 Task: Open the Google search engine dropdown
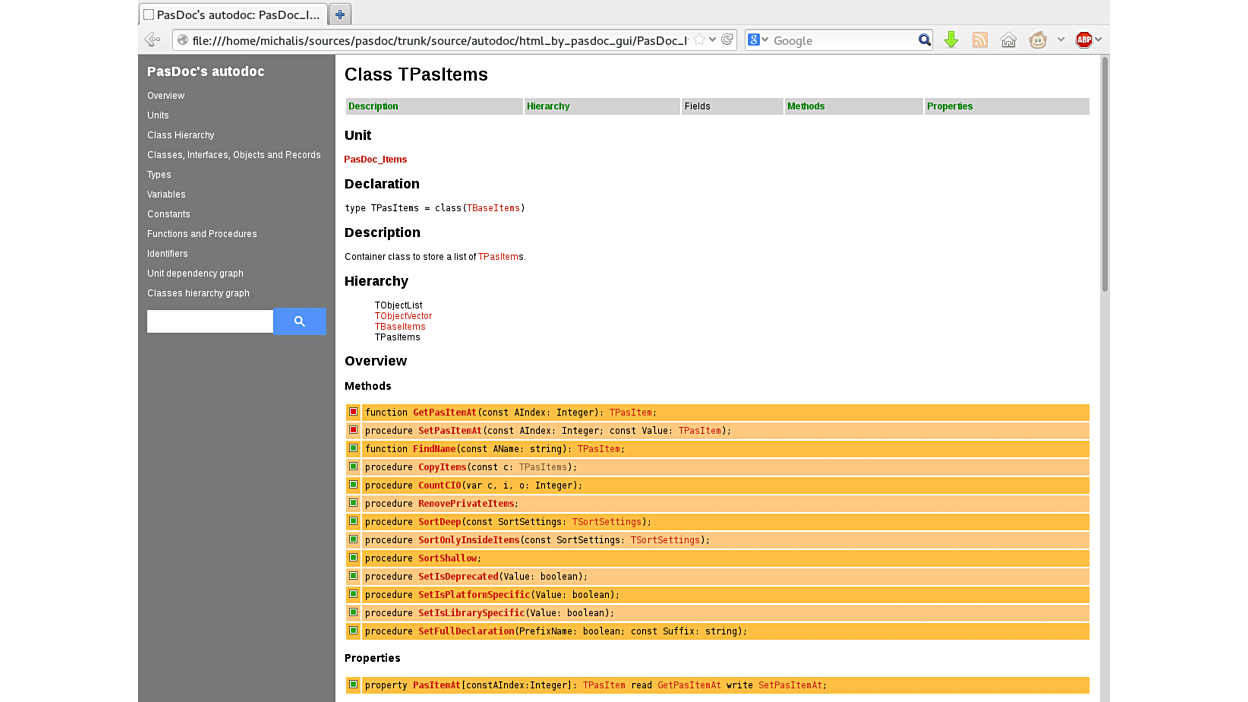pos(759,40)
